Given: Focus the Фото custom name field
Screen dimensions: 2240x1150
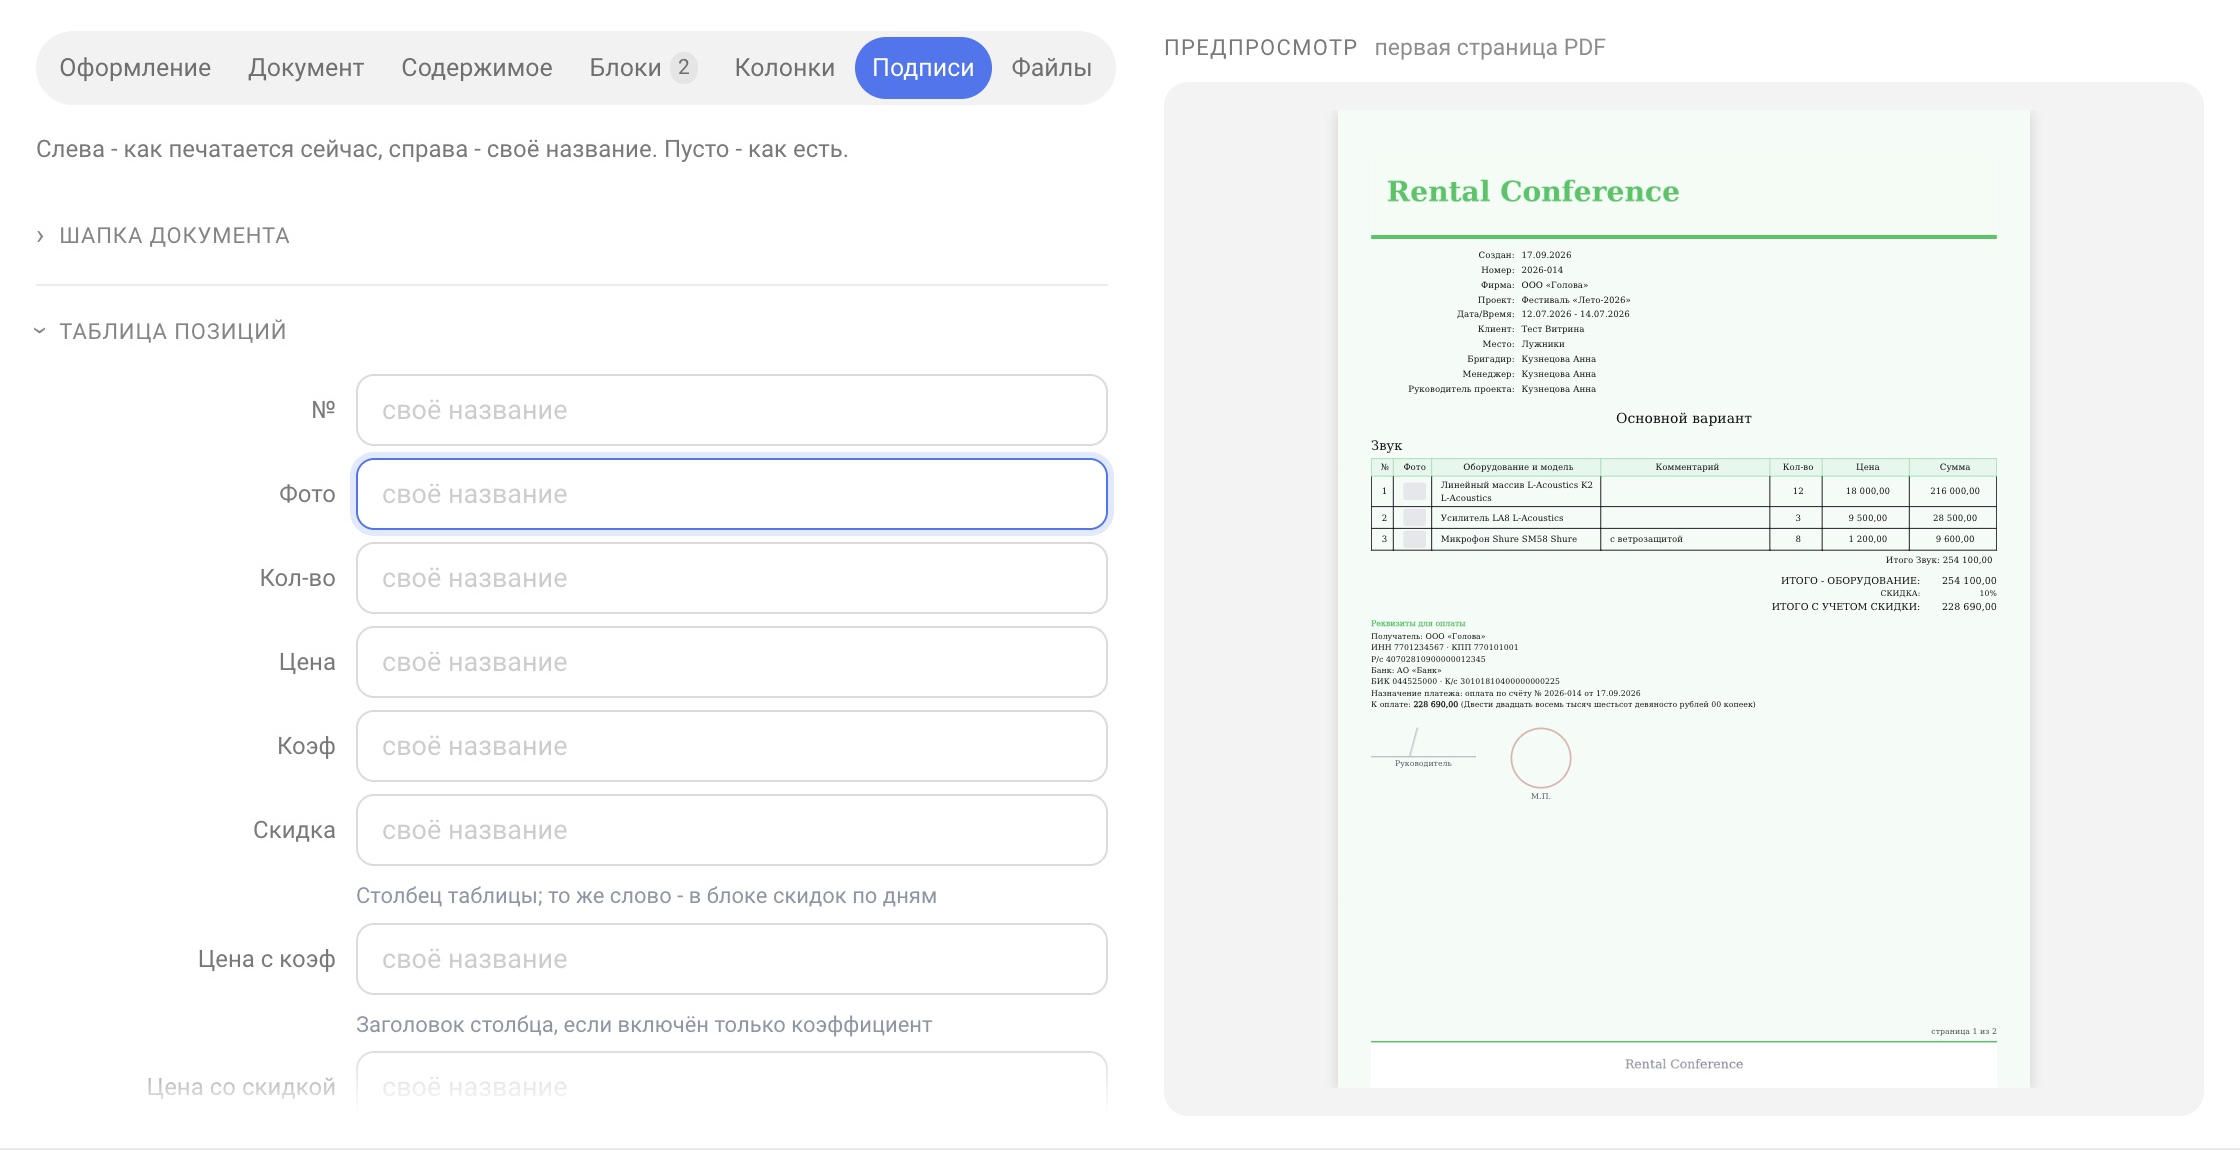Looking at the screenshot, I should tap(732, 494).
